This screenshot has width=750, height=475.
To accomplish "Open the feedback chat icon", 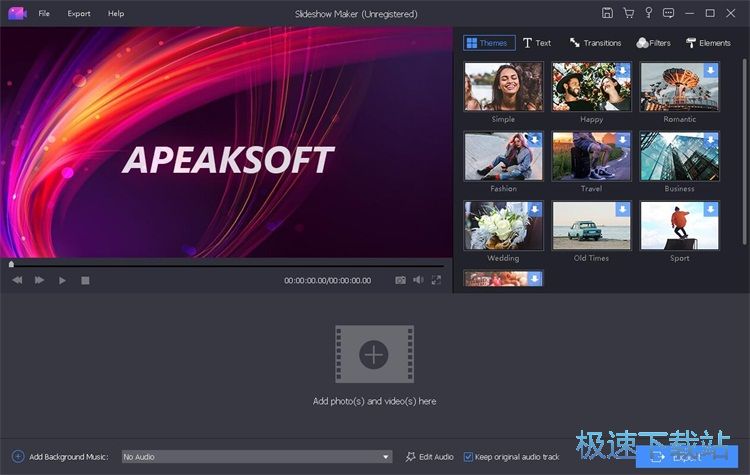I will [668, 13].
